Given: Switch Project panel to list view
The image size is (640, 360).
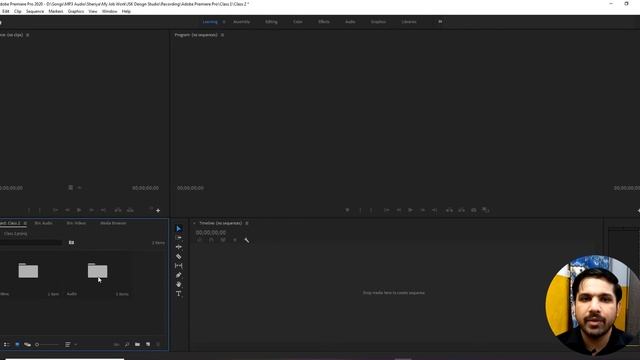Looking at the screenshot, I should pyautogui.click(x=7, y=344).
